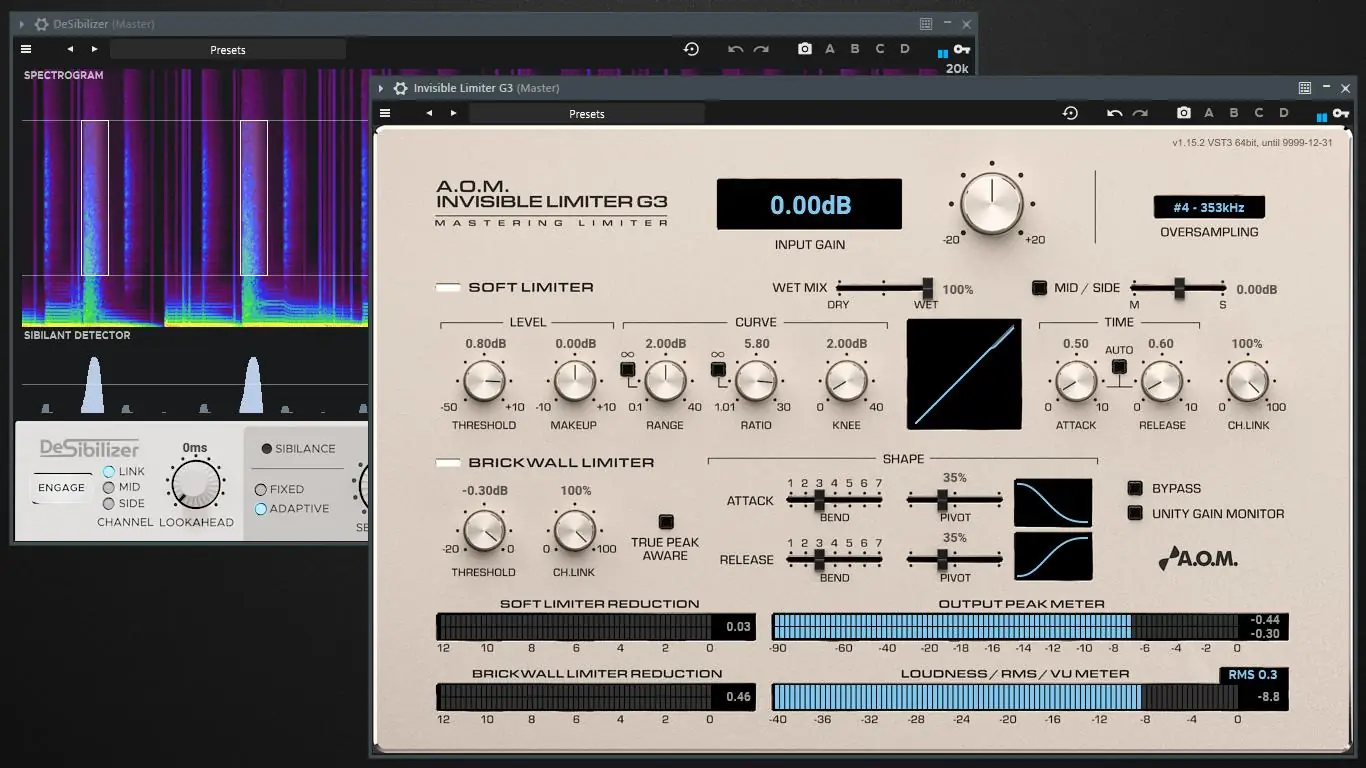
Task: Select snapshot slot C in DeSibilizer
Action: [880, 49]
